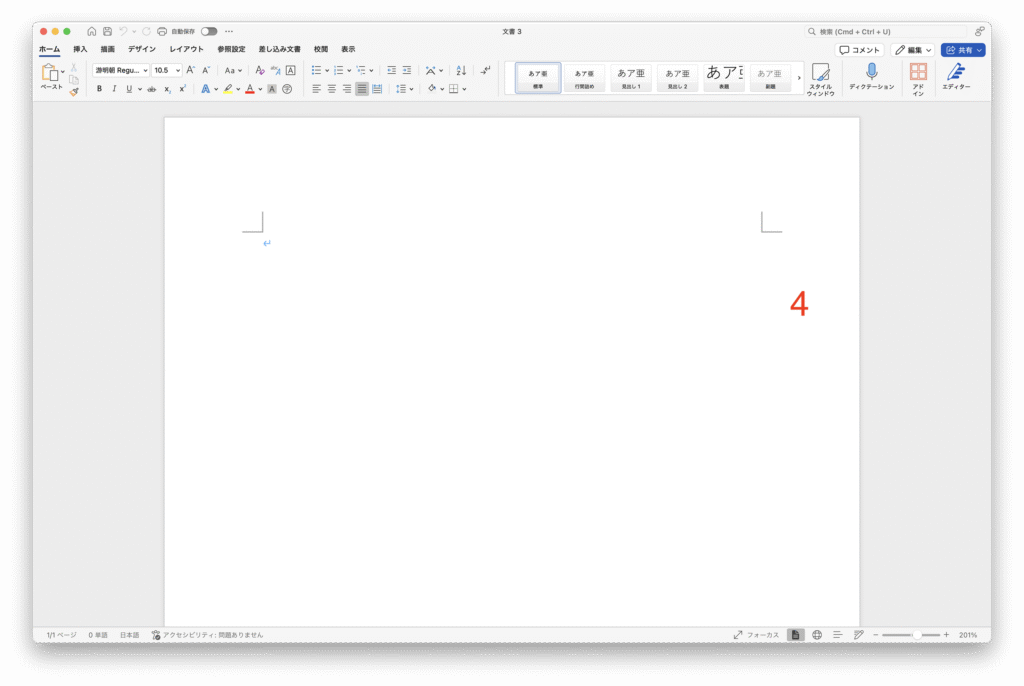1024x686 pixels.
Task: Open the References tab
Action: [231, 49]
